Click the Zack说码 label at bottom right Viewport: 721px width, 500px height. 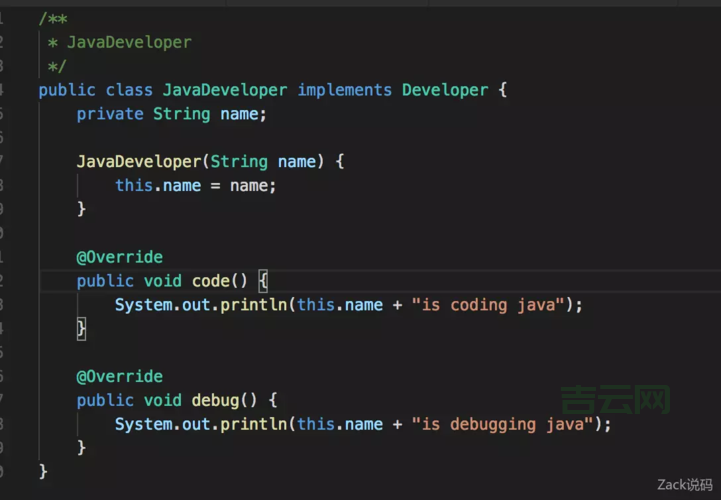[685, 485]
